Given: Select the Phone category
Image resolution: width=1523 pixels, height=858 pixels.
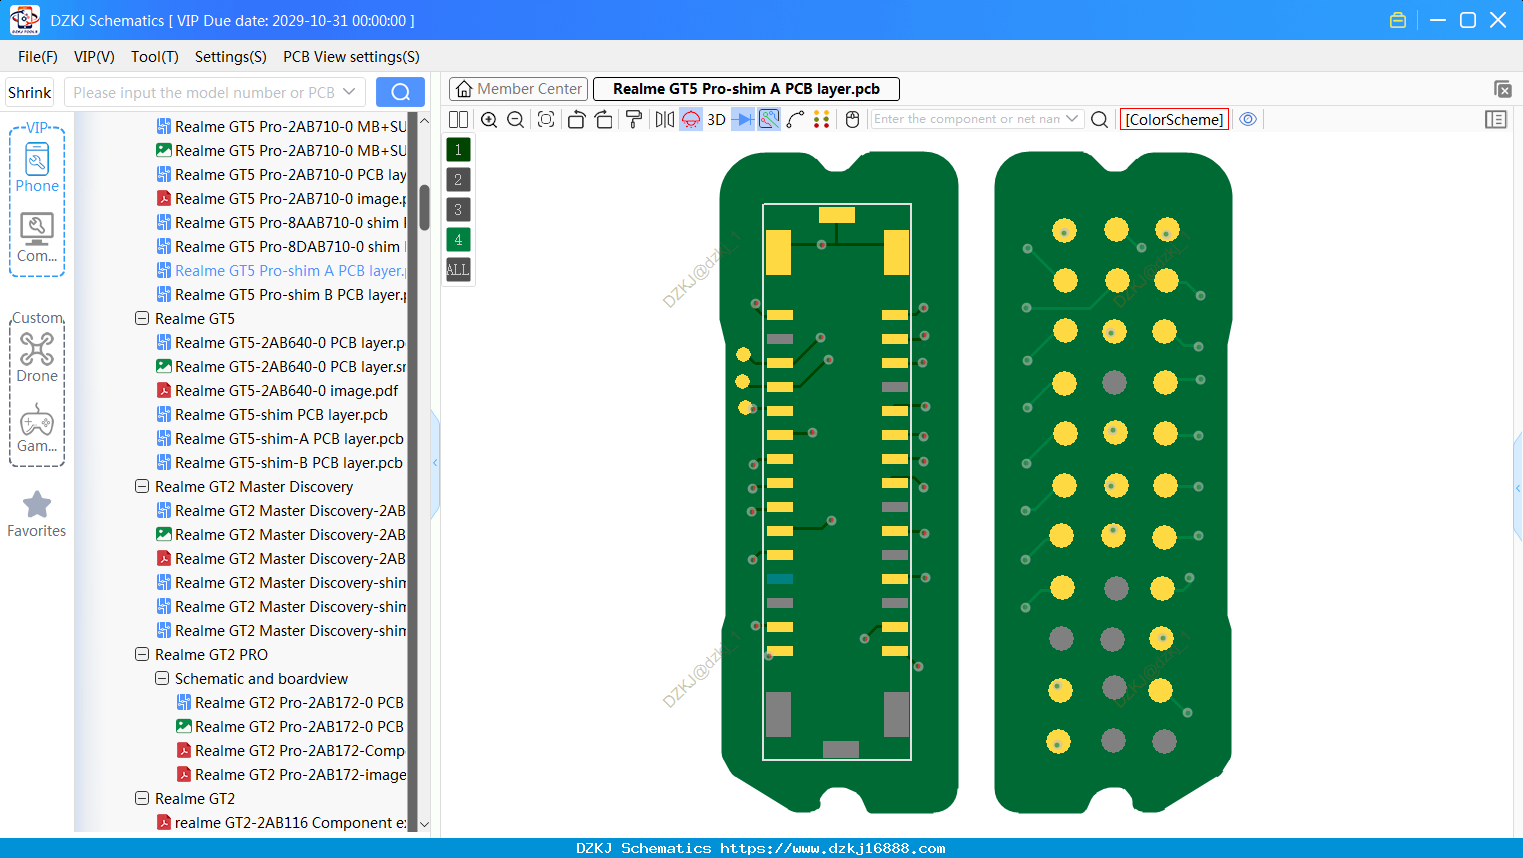Looking at the screenshot, I should 37,167.
